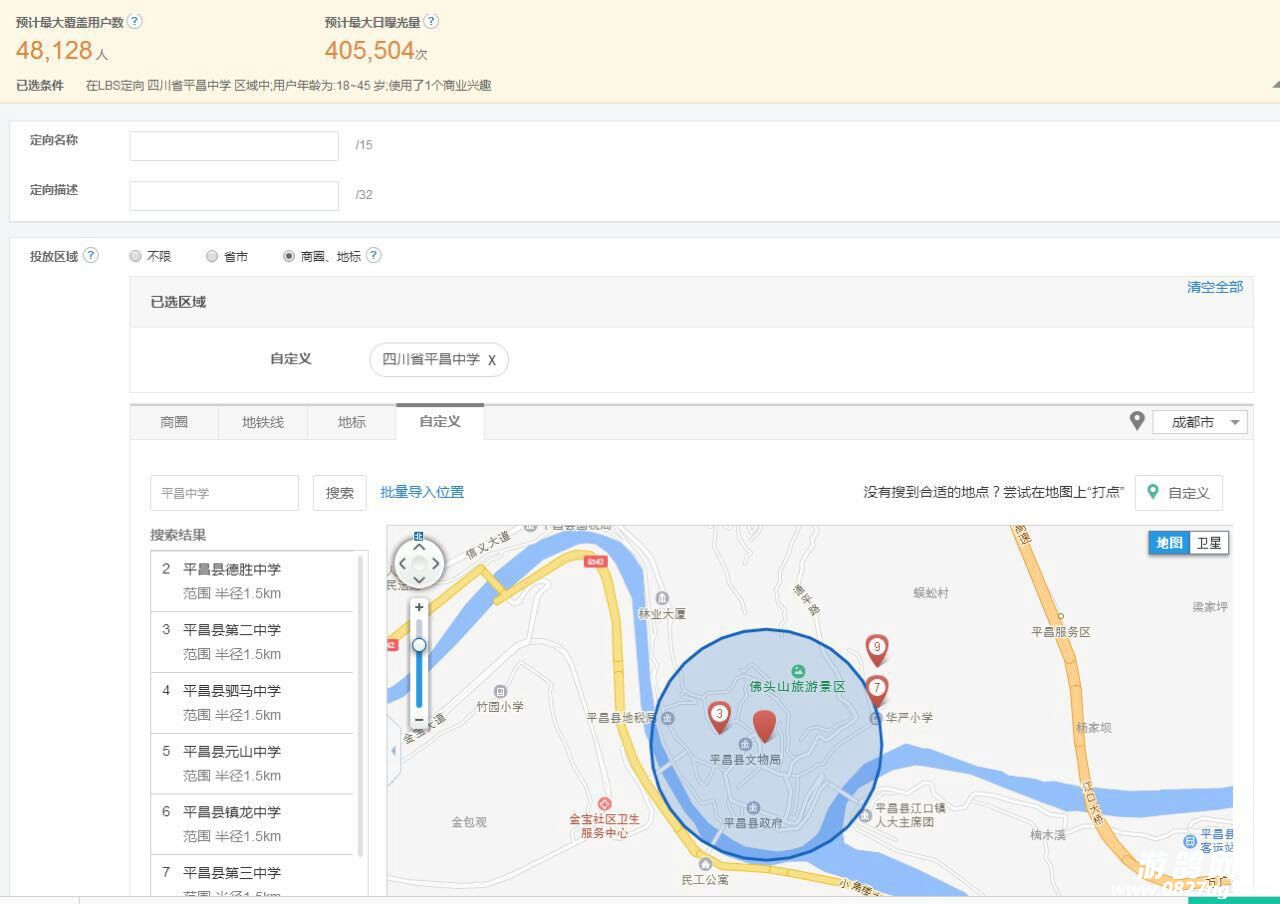Click the 平昌县文物局 building icon

click(745, 744)
